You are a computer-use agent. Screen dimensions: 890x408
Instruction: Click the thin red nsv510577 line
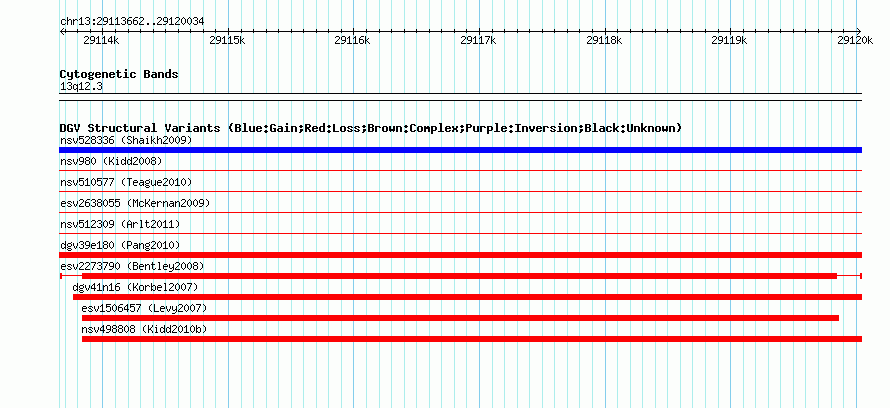pos(460,191)
